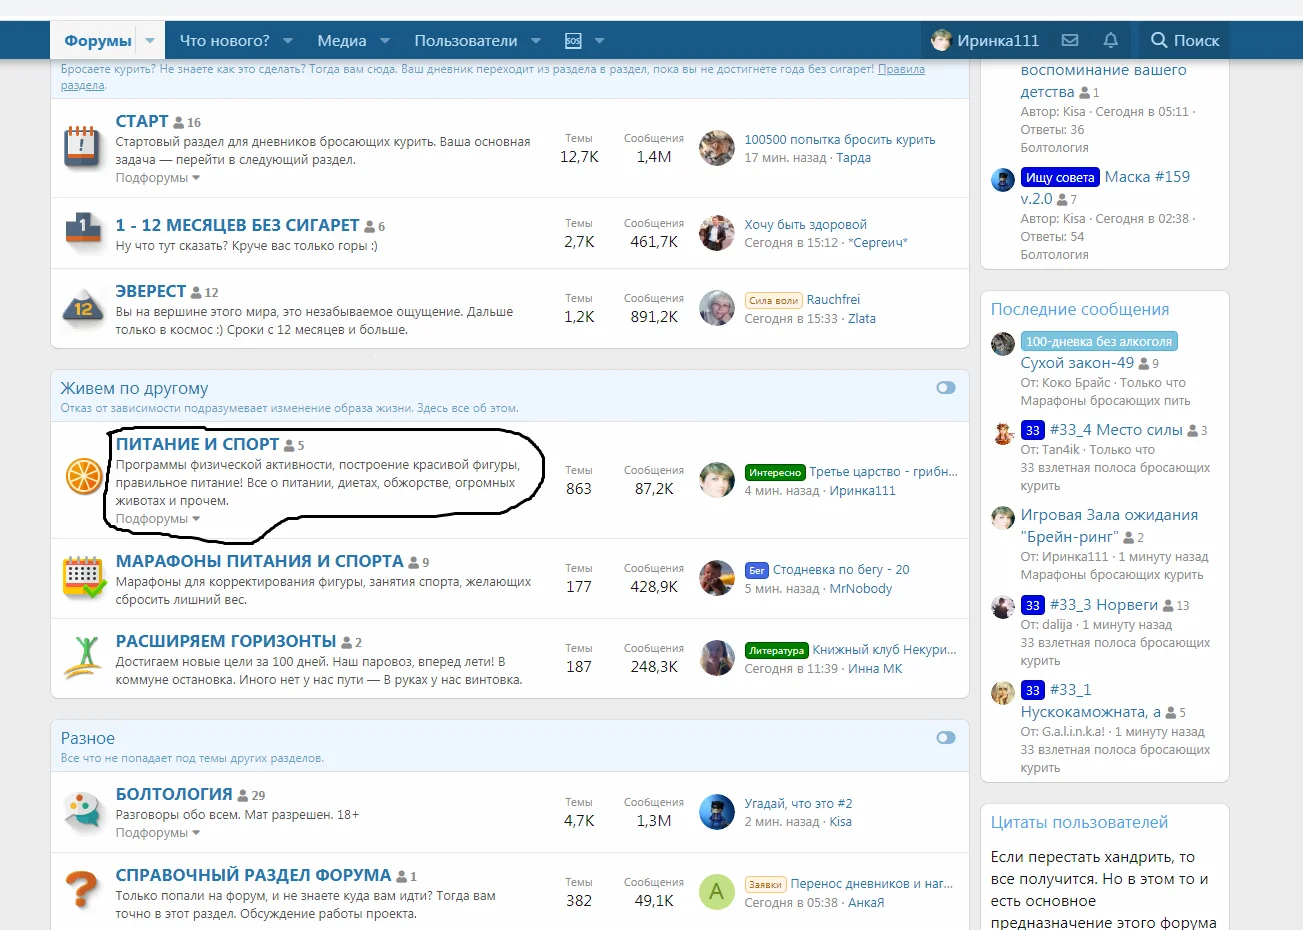This screenshot has width=1303, height=930.
Task: Open the Что нового? dropdown arrow
Action: tap(288, 41)
